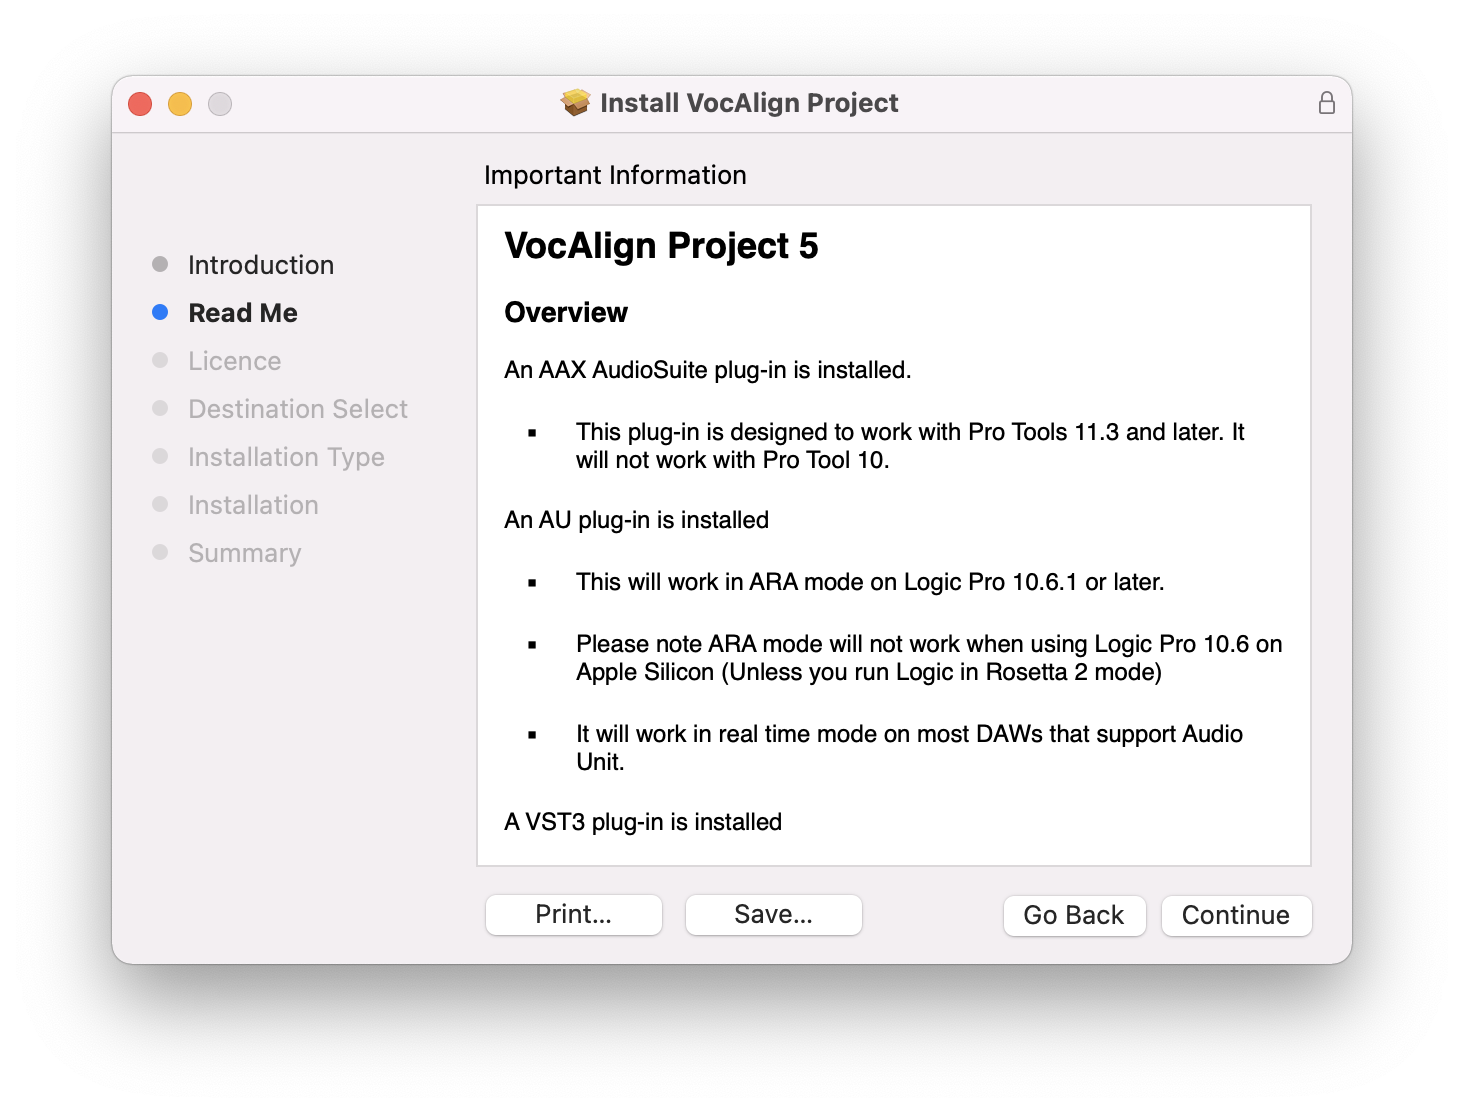Click the blue bullet next to Read Me
Image resolution: width=1464 pixels, height=1112 pixels.
(160, 312)
